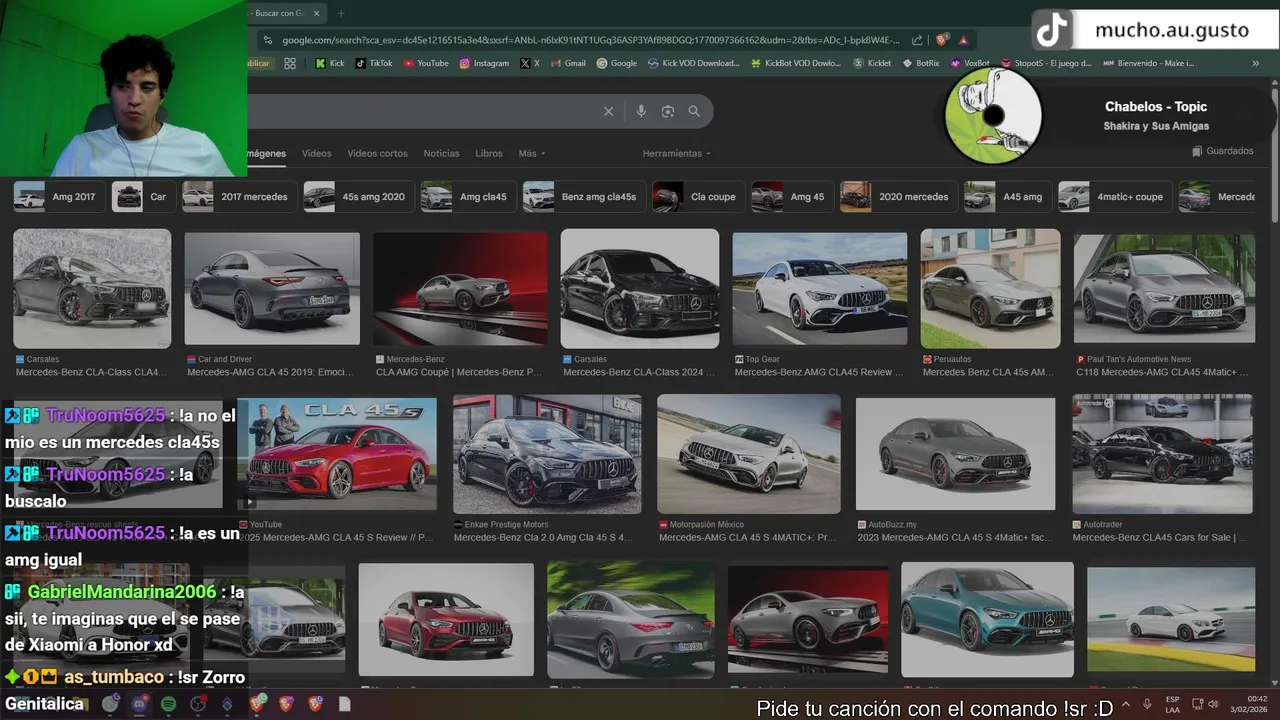The height and width of the screenshot is (720, 1280).
Task: Open TikTok bookmark in bookmarks bar
Action: (374, 63)
